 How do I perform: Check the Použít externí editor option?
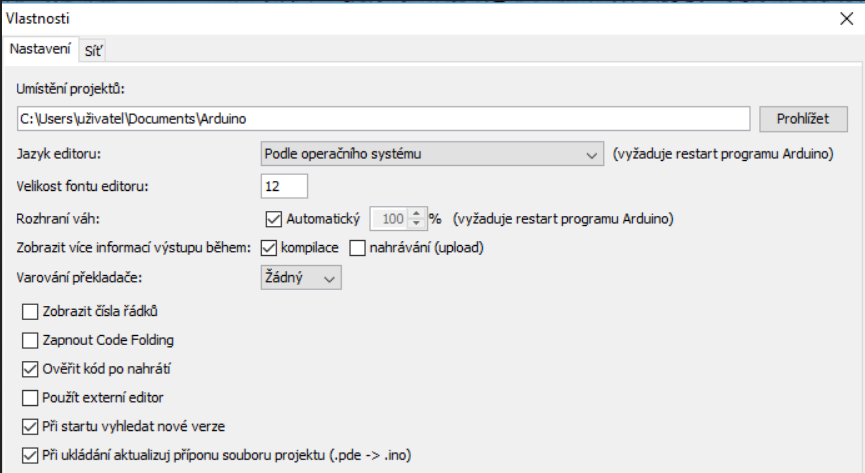pyautogui.click(x=29, y=397)
